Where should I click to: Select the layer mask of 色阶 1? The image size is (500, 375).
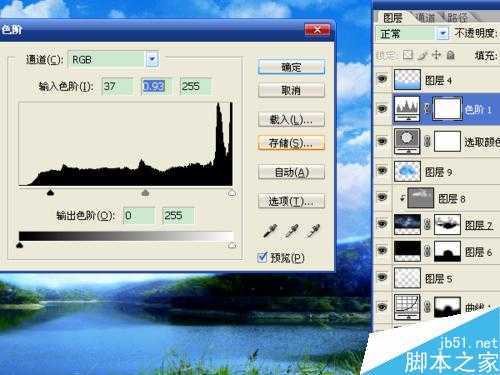[447, 109]
